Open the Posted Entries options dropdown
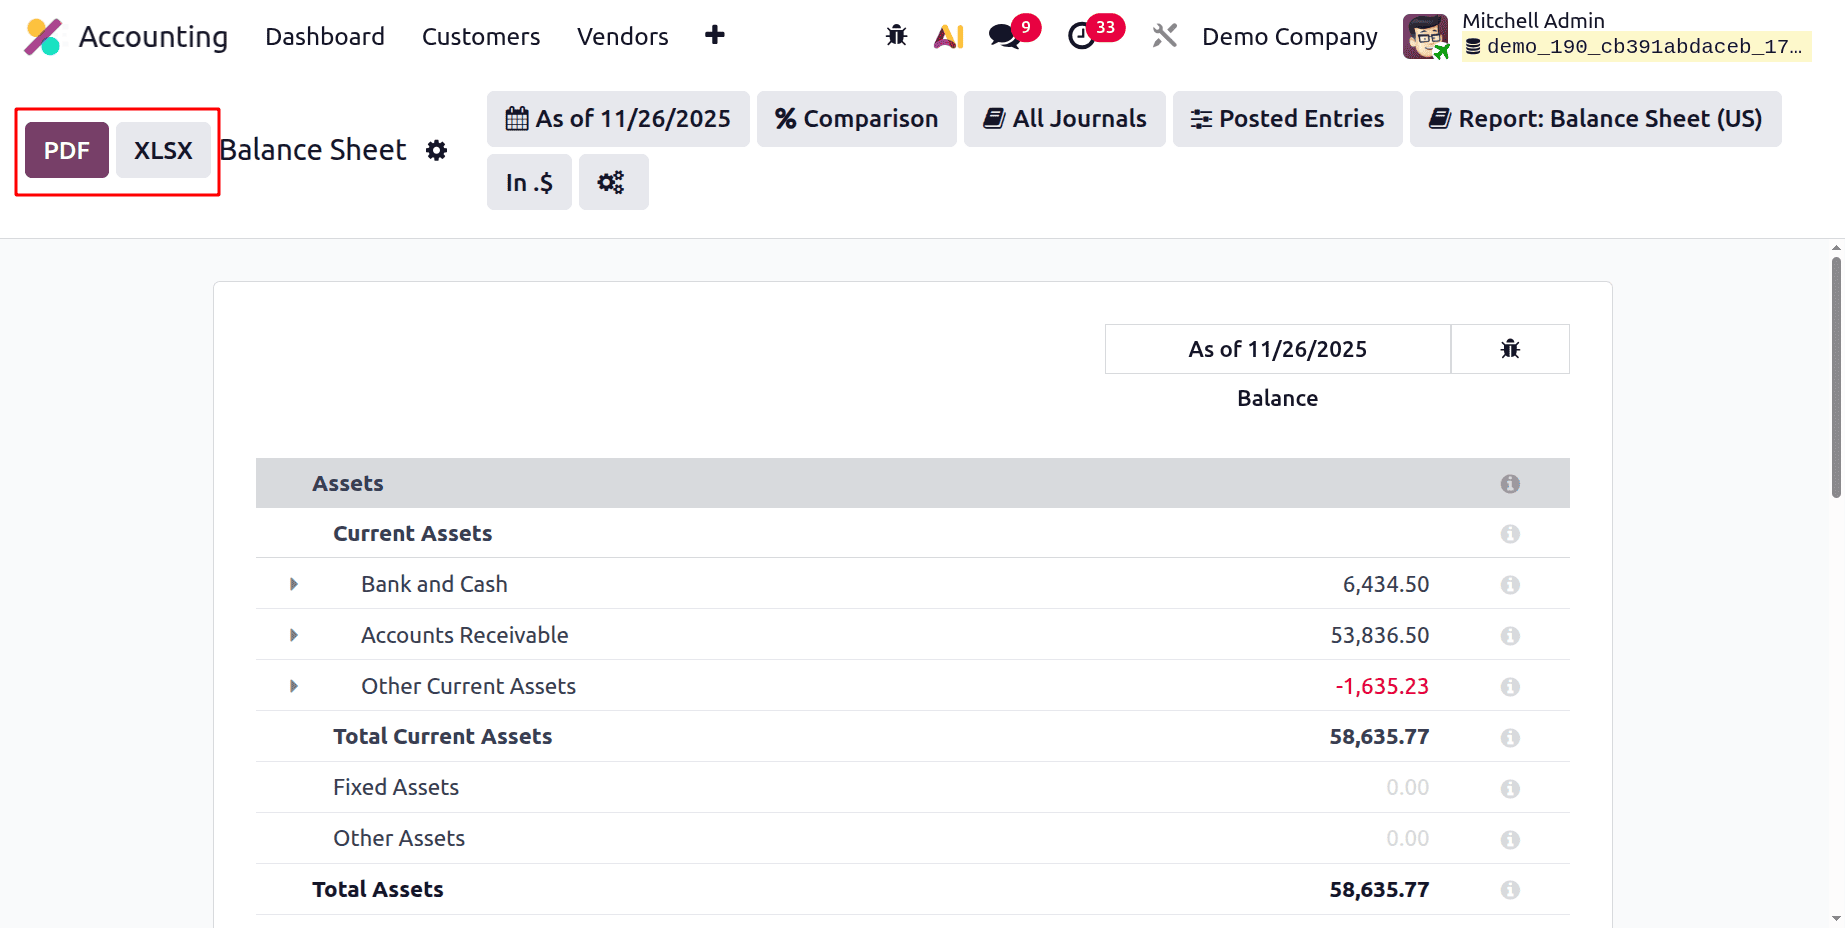This screenshot has width=1845, height=928. pyautogui.click(x=1287, y=119)
